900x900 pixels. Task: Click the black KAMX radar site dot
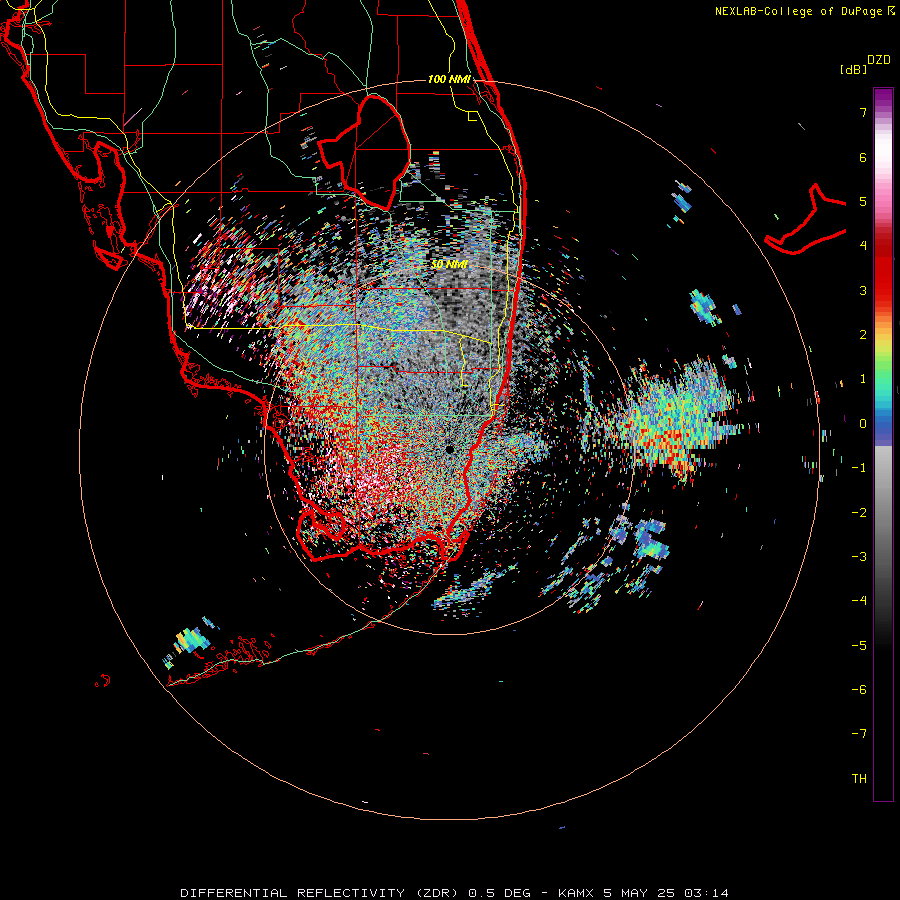click(x=449, y=449)
